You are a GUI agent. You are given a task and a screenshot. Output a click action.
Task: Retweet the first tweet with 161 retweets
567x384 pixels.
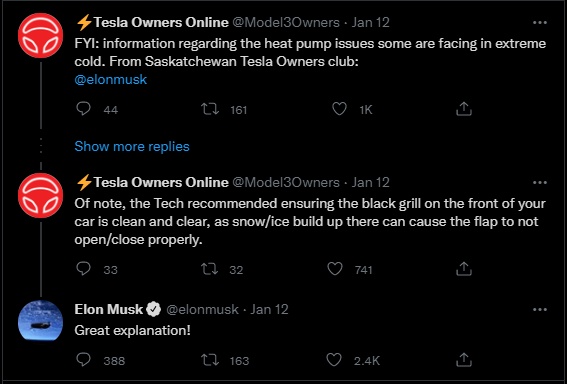pos(210,109)
